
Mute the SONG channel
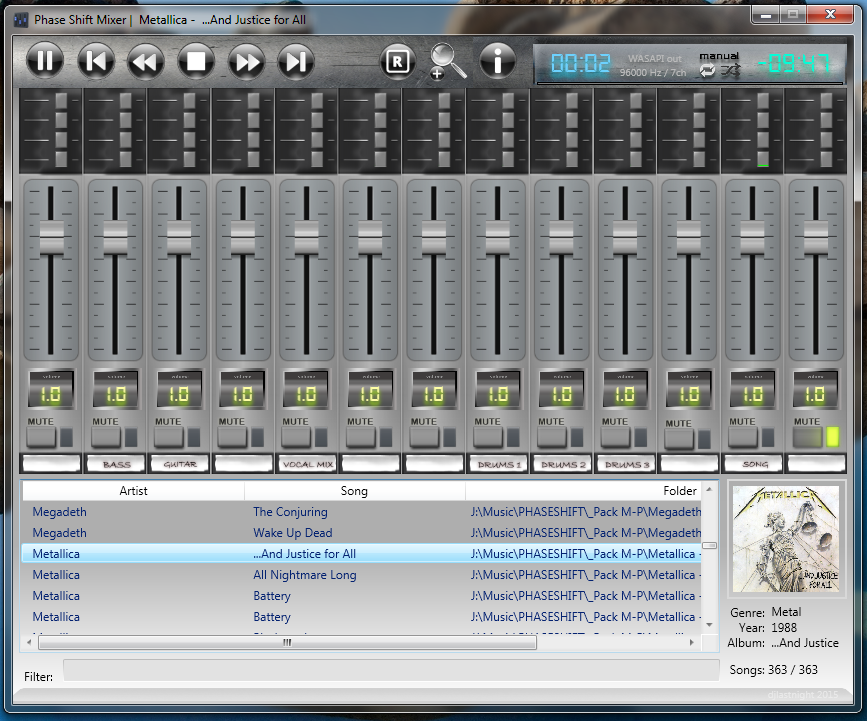[x=743, y=438]
